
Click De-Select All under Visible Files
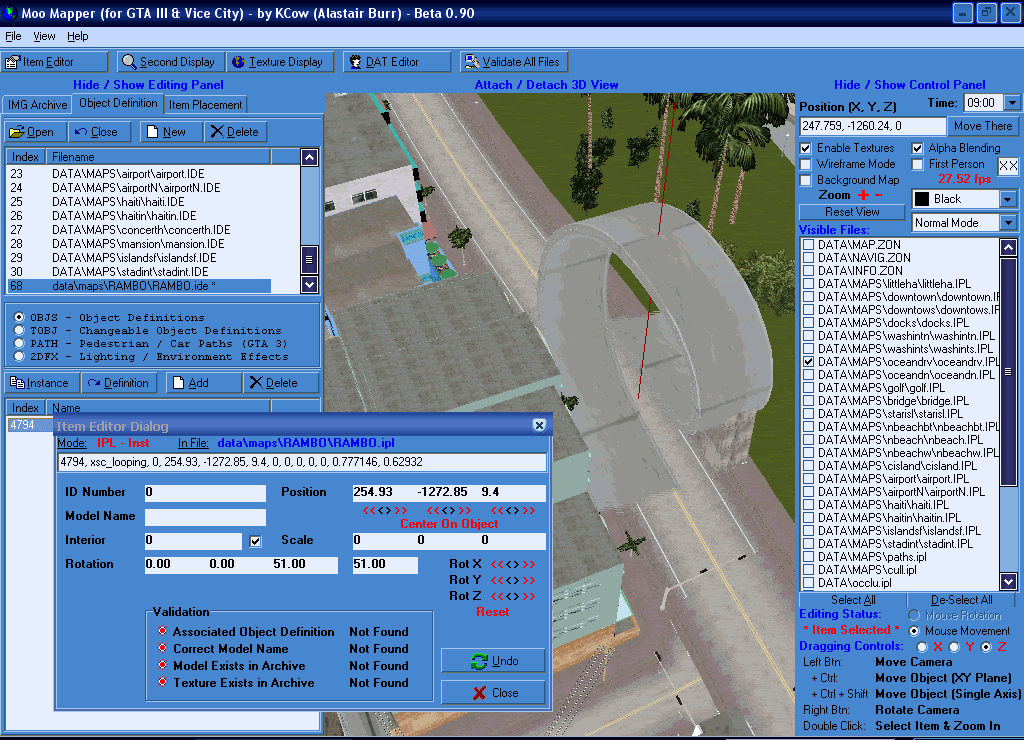[x=961, y=600]
